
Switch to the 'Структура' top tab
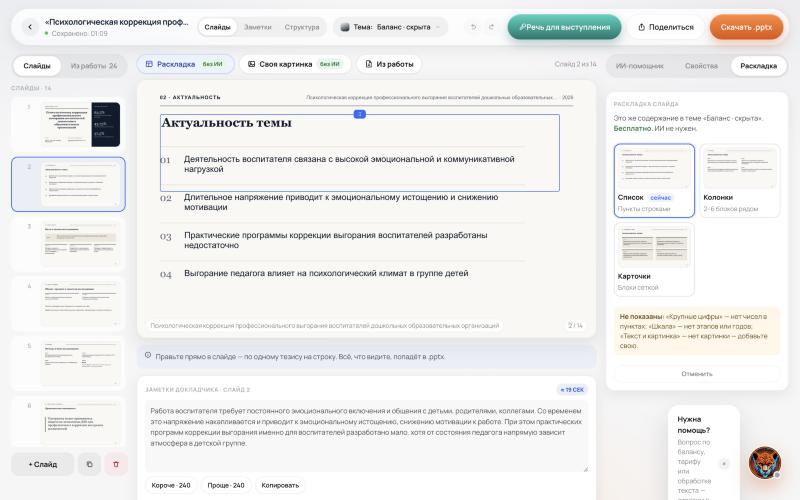pos(302,27)
